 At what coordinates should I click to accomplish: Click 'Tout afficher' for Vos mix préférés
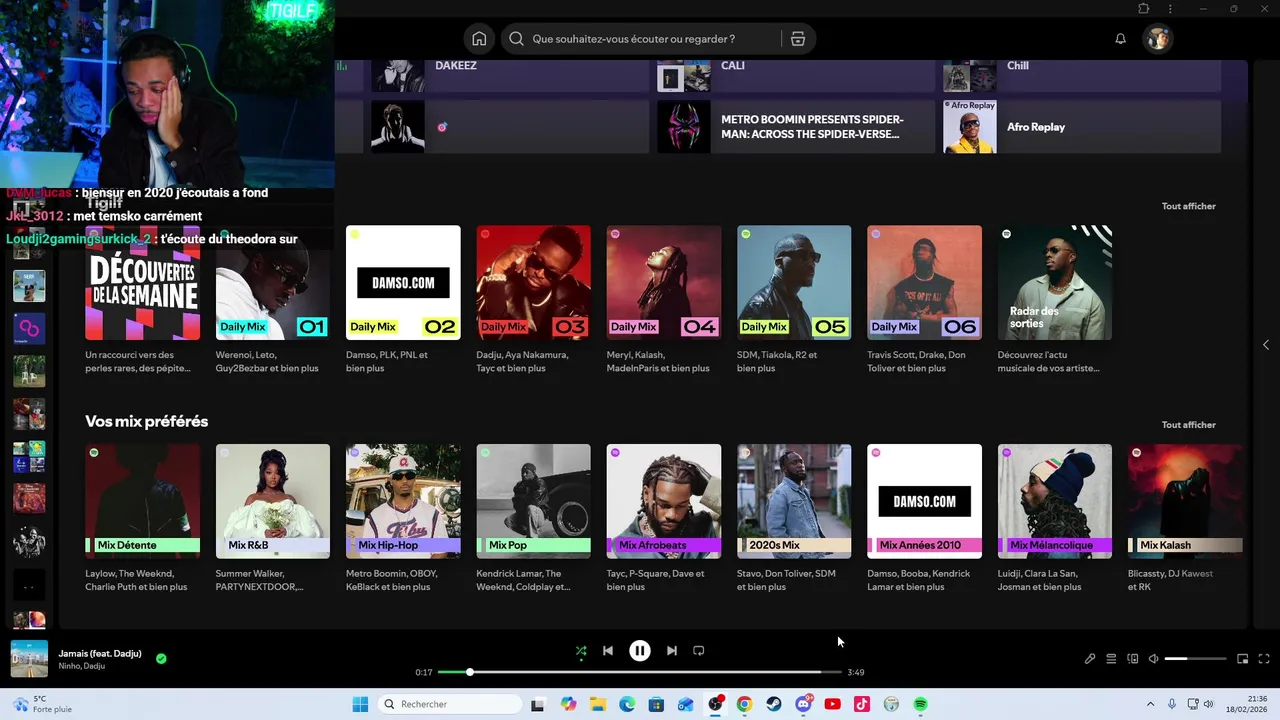click(x=1189, y=425)
